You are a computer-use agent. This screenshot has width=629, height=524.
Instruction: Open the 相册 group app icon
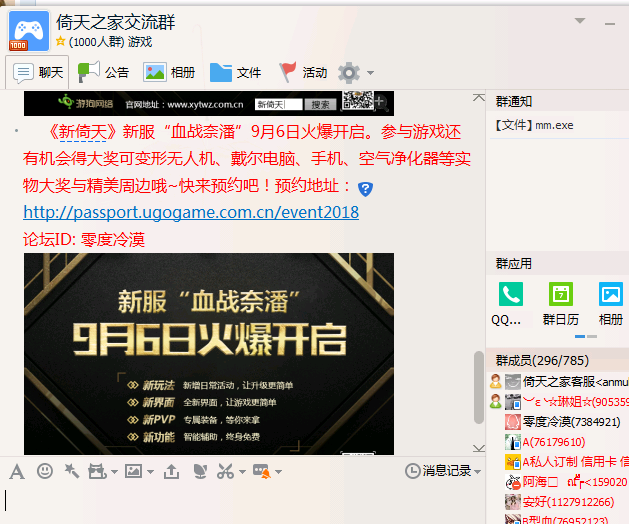(x=610, y=303)
